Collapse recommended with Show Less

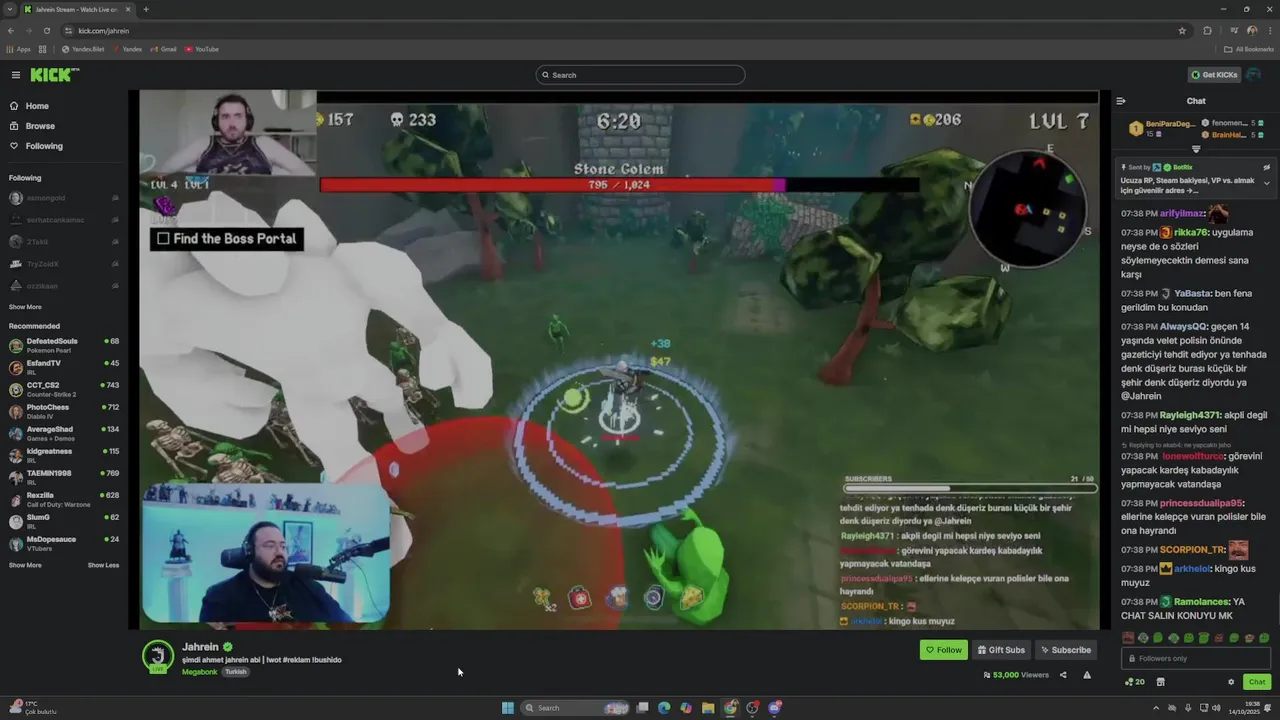tap(103, 565)
